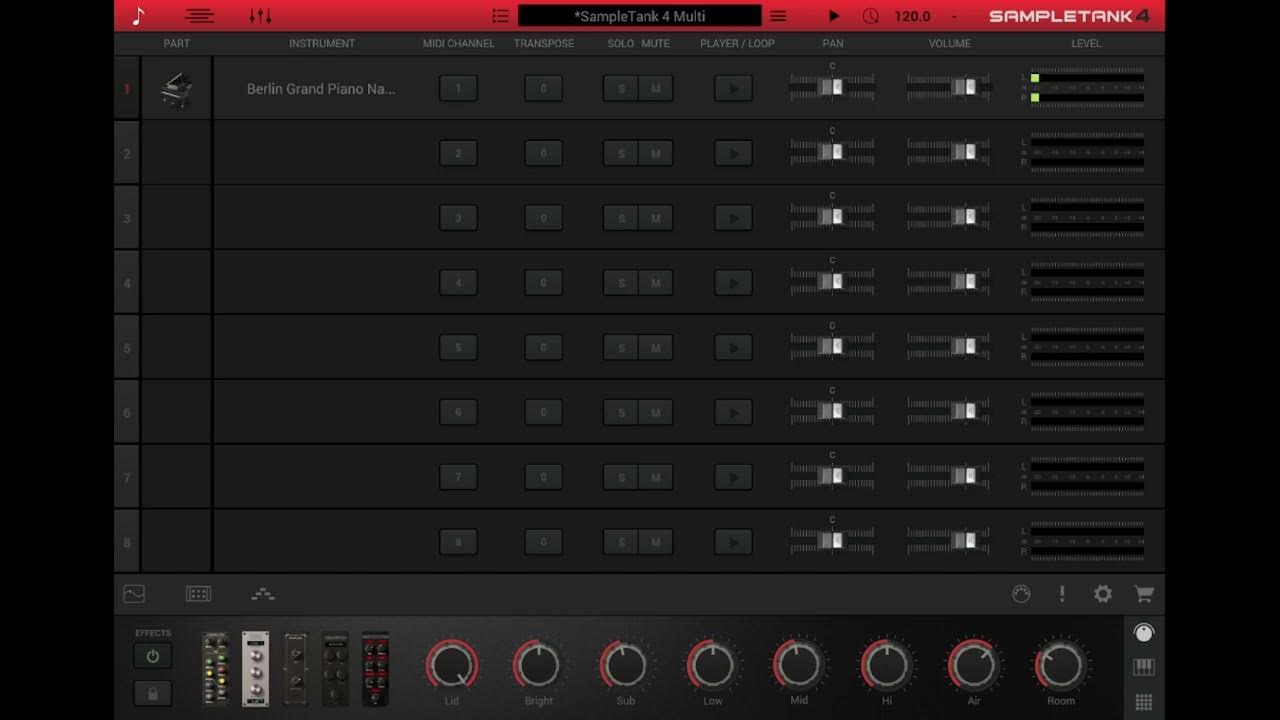Click the 120.0 tempo value

pyautogui.click(x=912, y=16)
